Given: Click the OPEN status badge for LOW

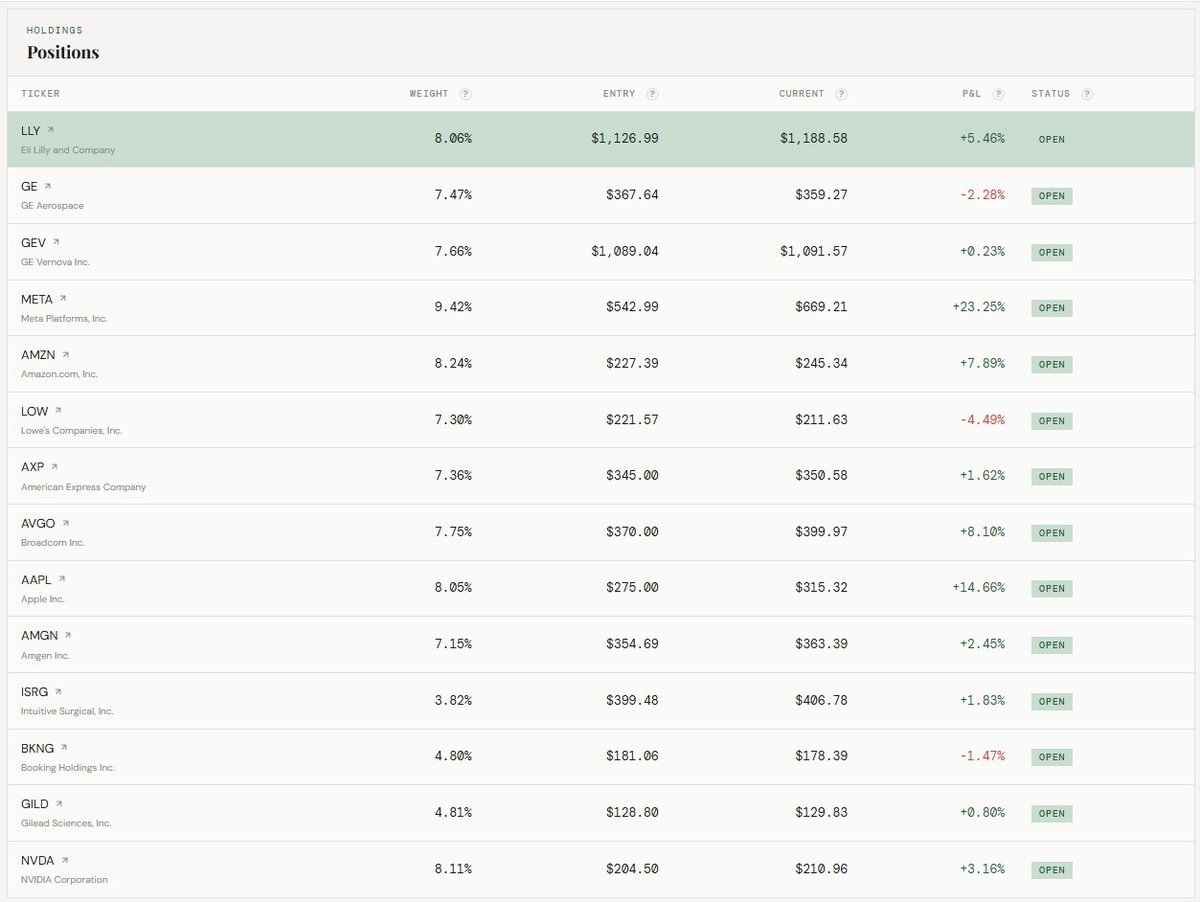Looking at the screenshot, I should click(1052, 421).
